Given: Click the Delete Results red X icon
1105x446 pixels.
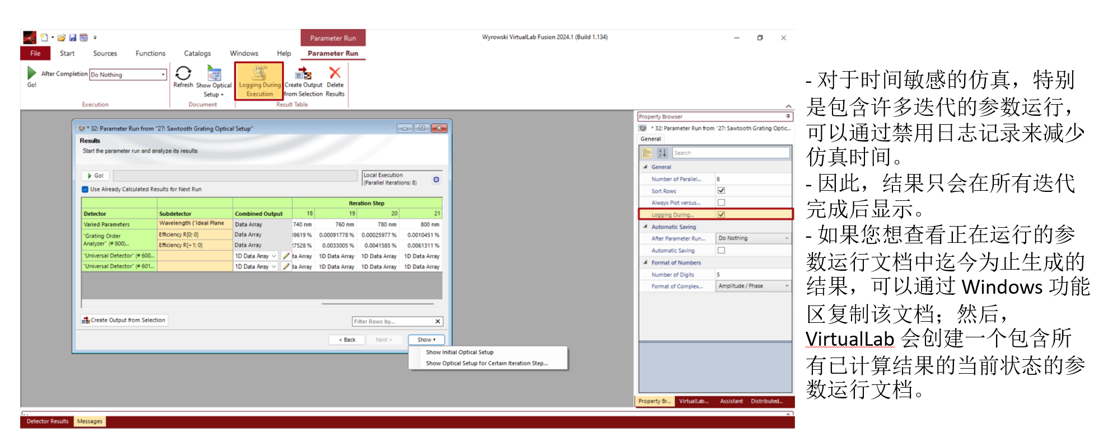Looking at the screenshot, I should pos(335,73).
